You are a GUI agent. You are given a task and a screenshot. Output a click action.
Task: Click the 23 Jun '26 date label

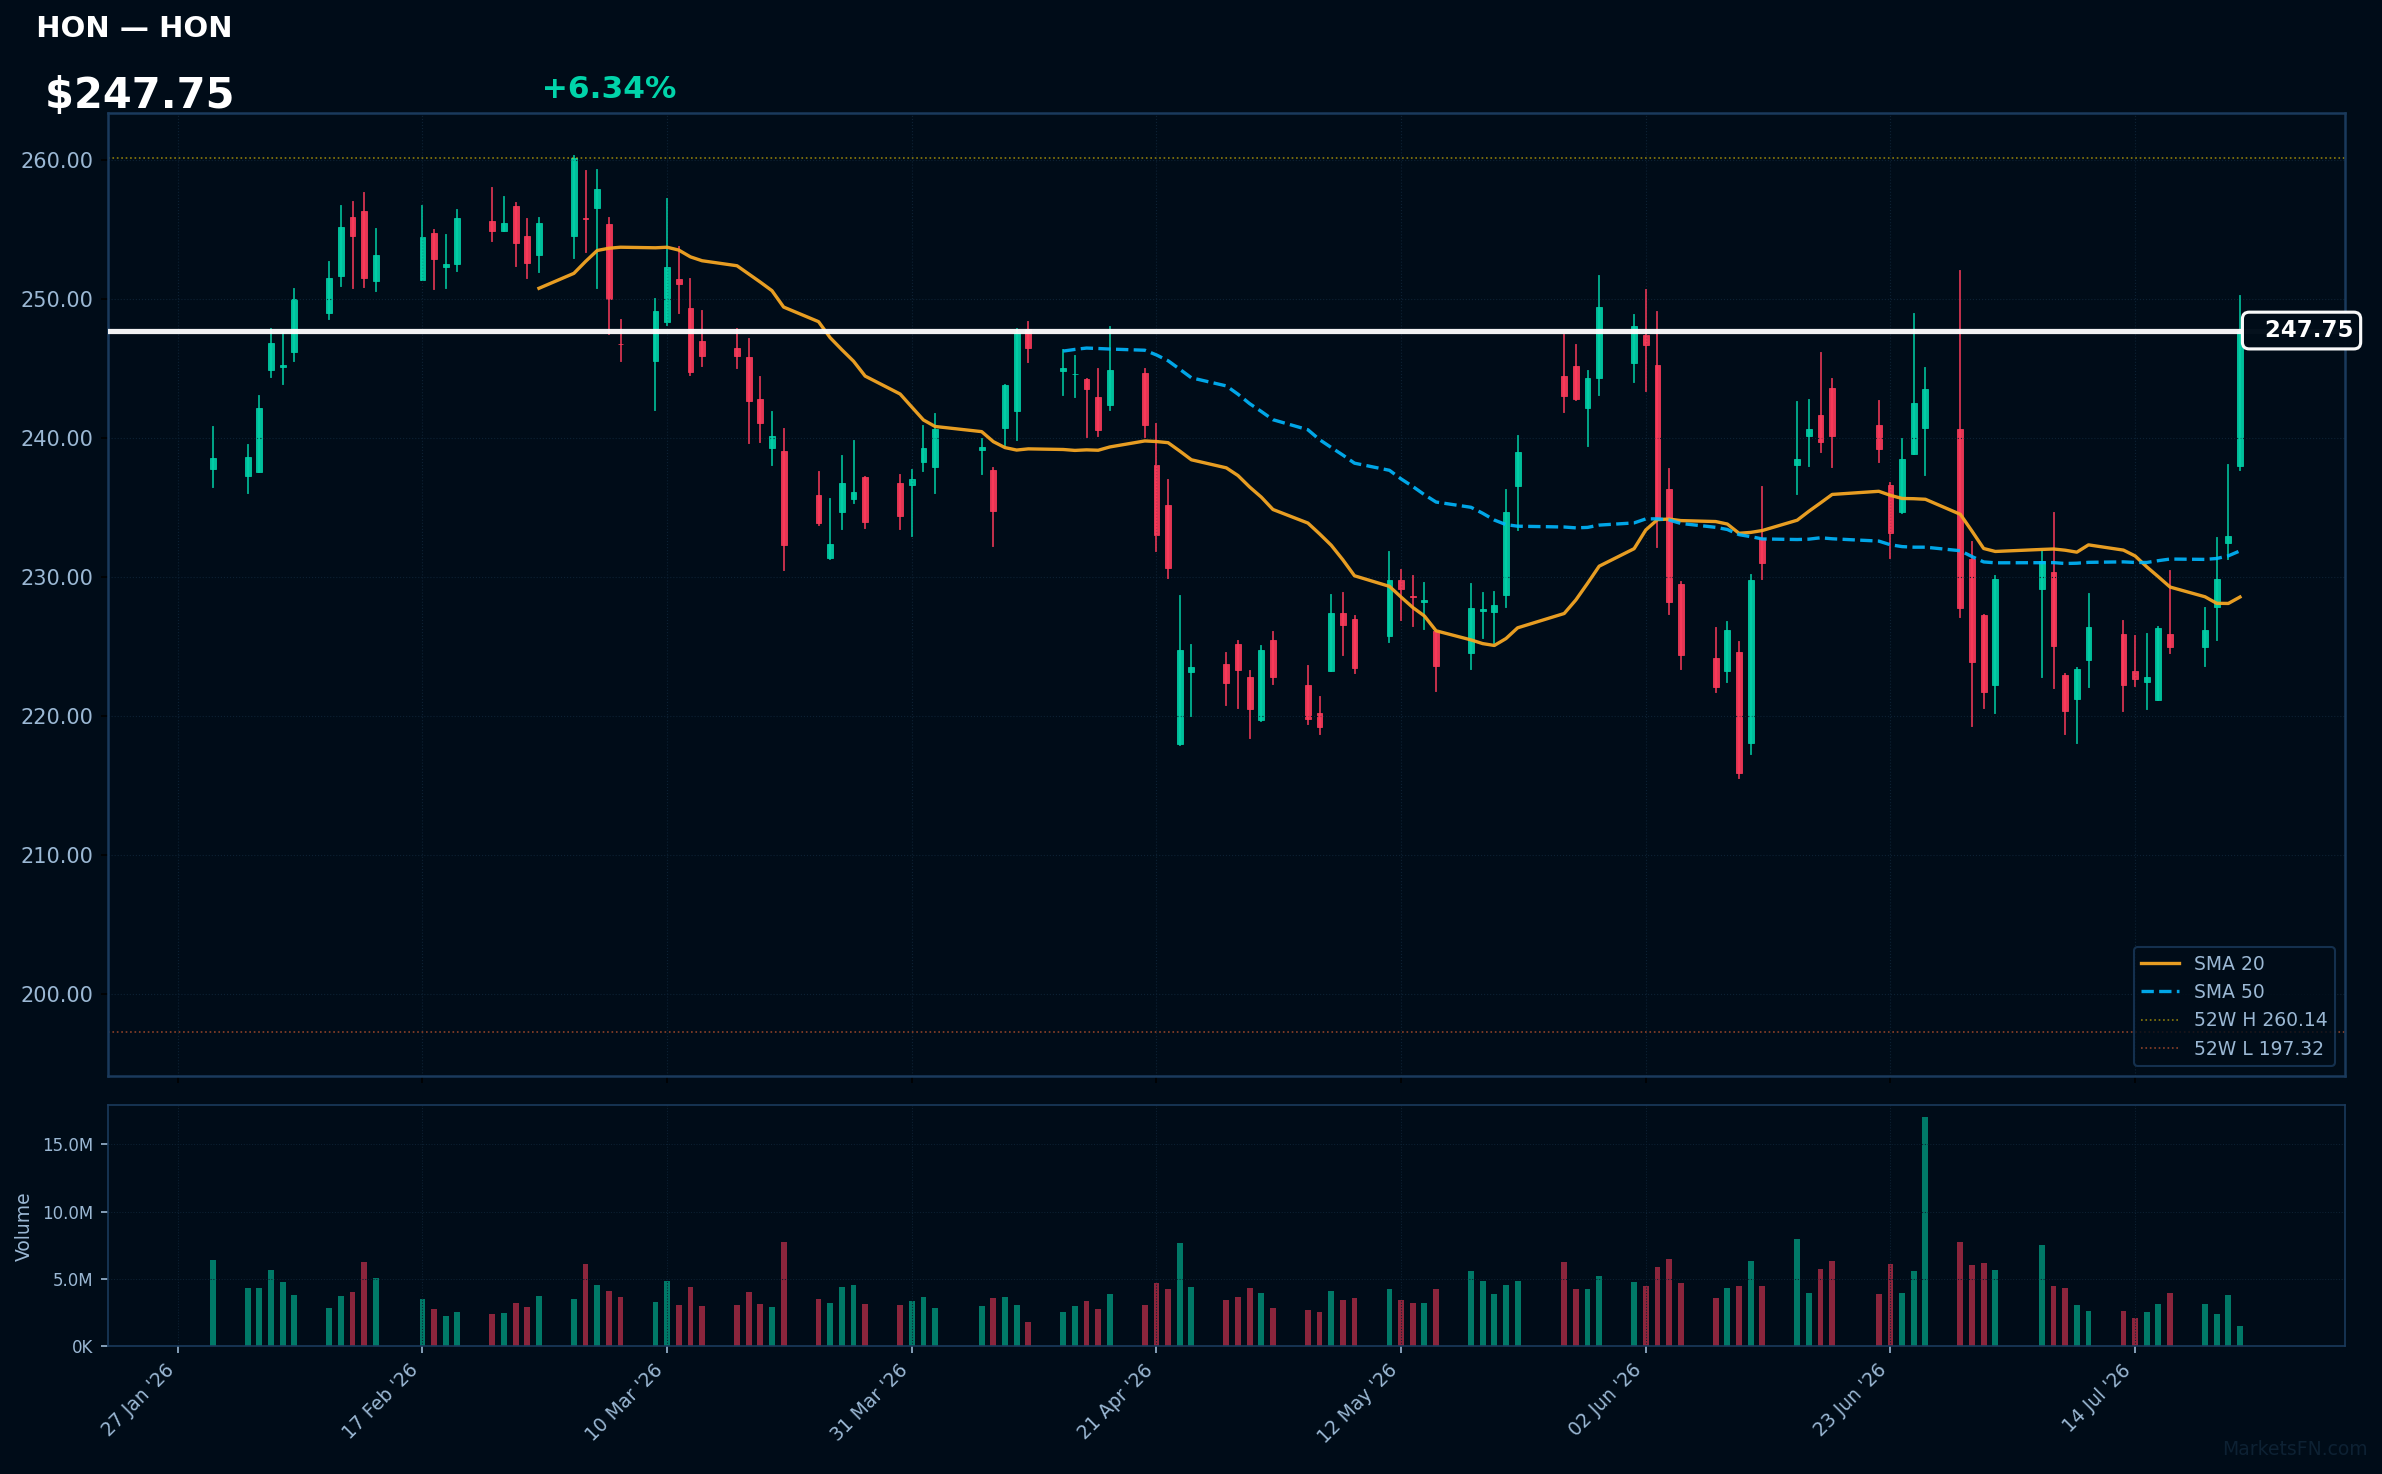(x=1849, y=1401)
